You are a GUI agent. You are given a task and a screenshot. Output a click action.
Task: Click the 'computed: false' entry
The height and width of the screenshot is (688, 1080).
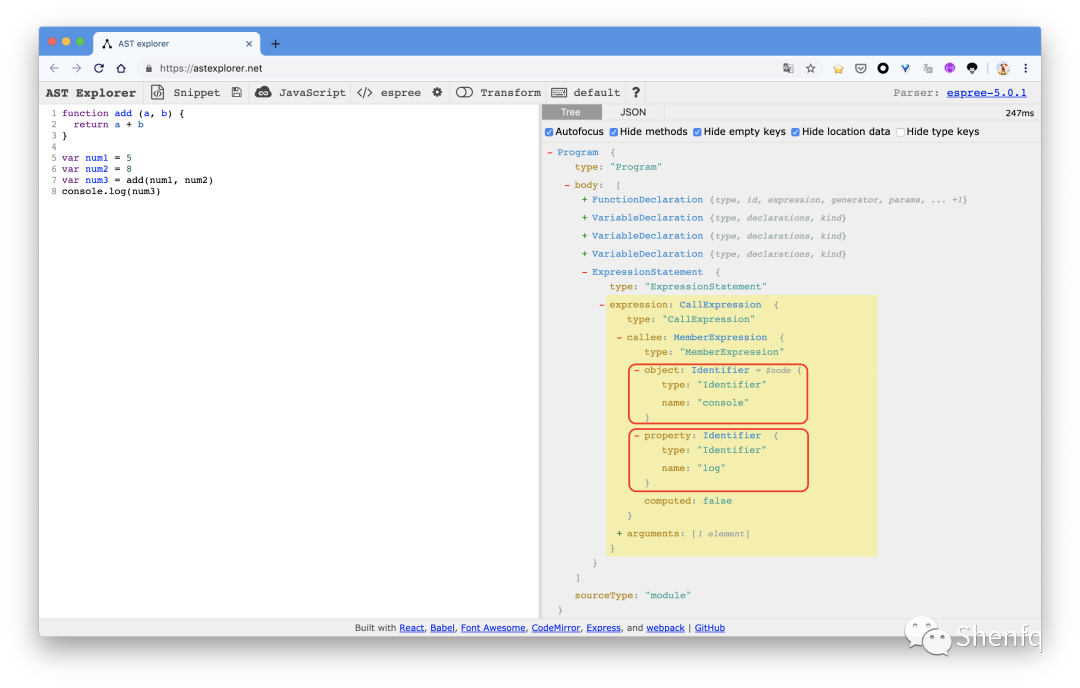tap(688, 501)
